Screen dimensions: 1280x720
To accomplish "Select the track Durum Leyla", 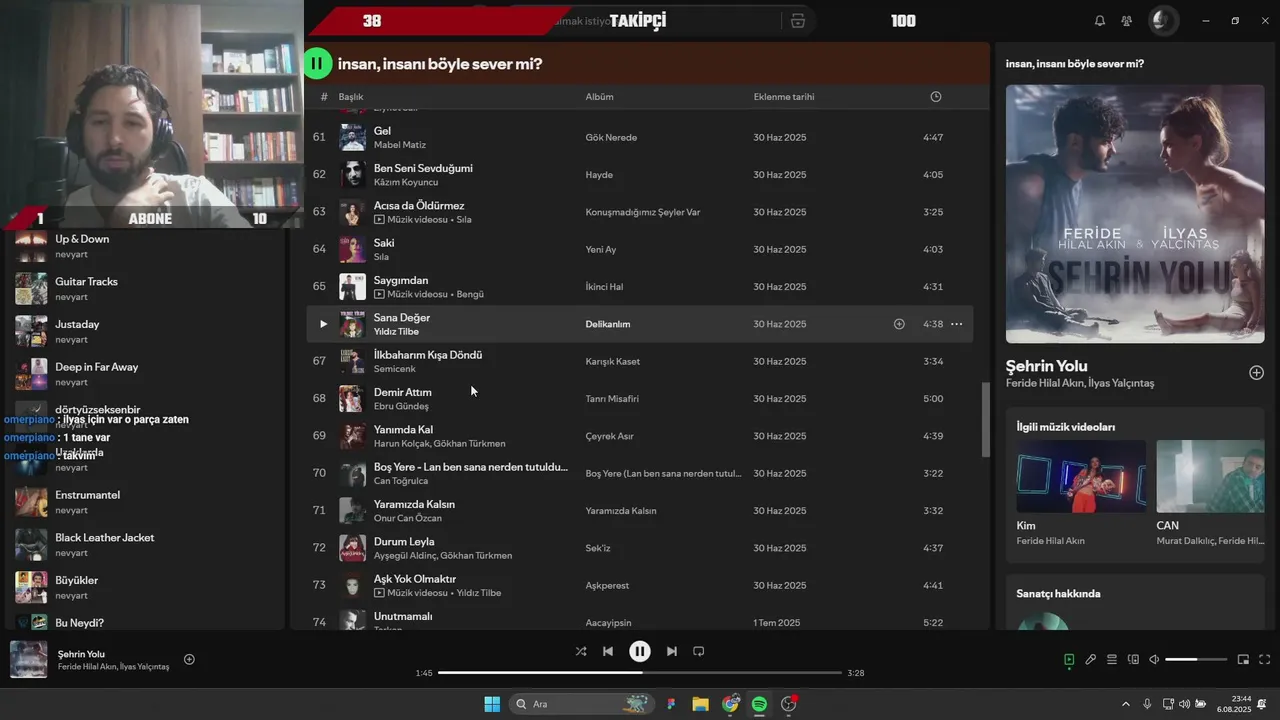I will tap(404, 542).
